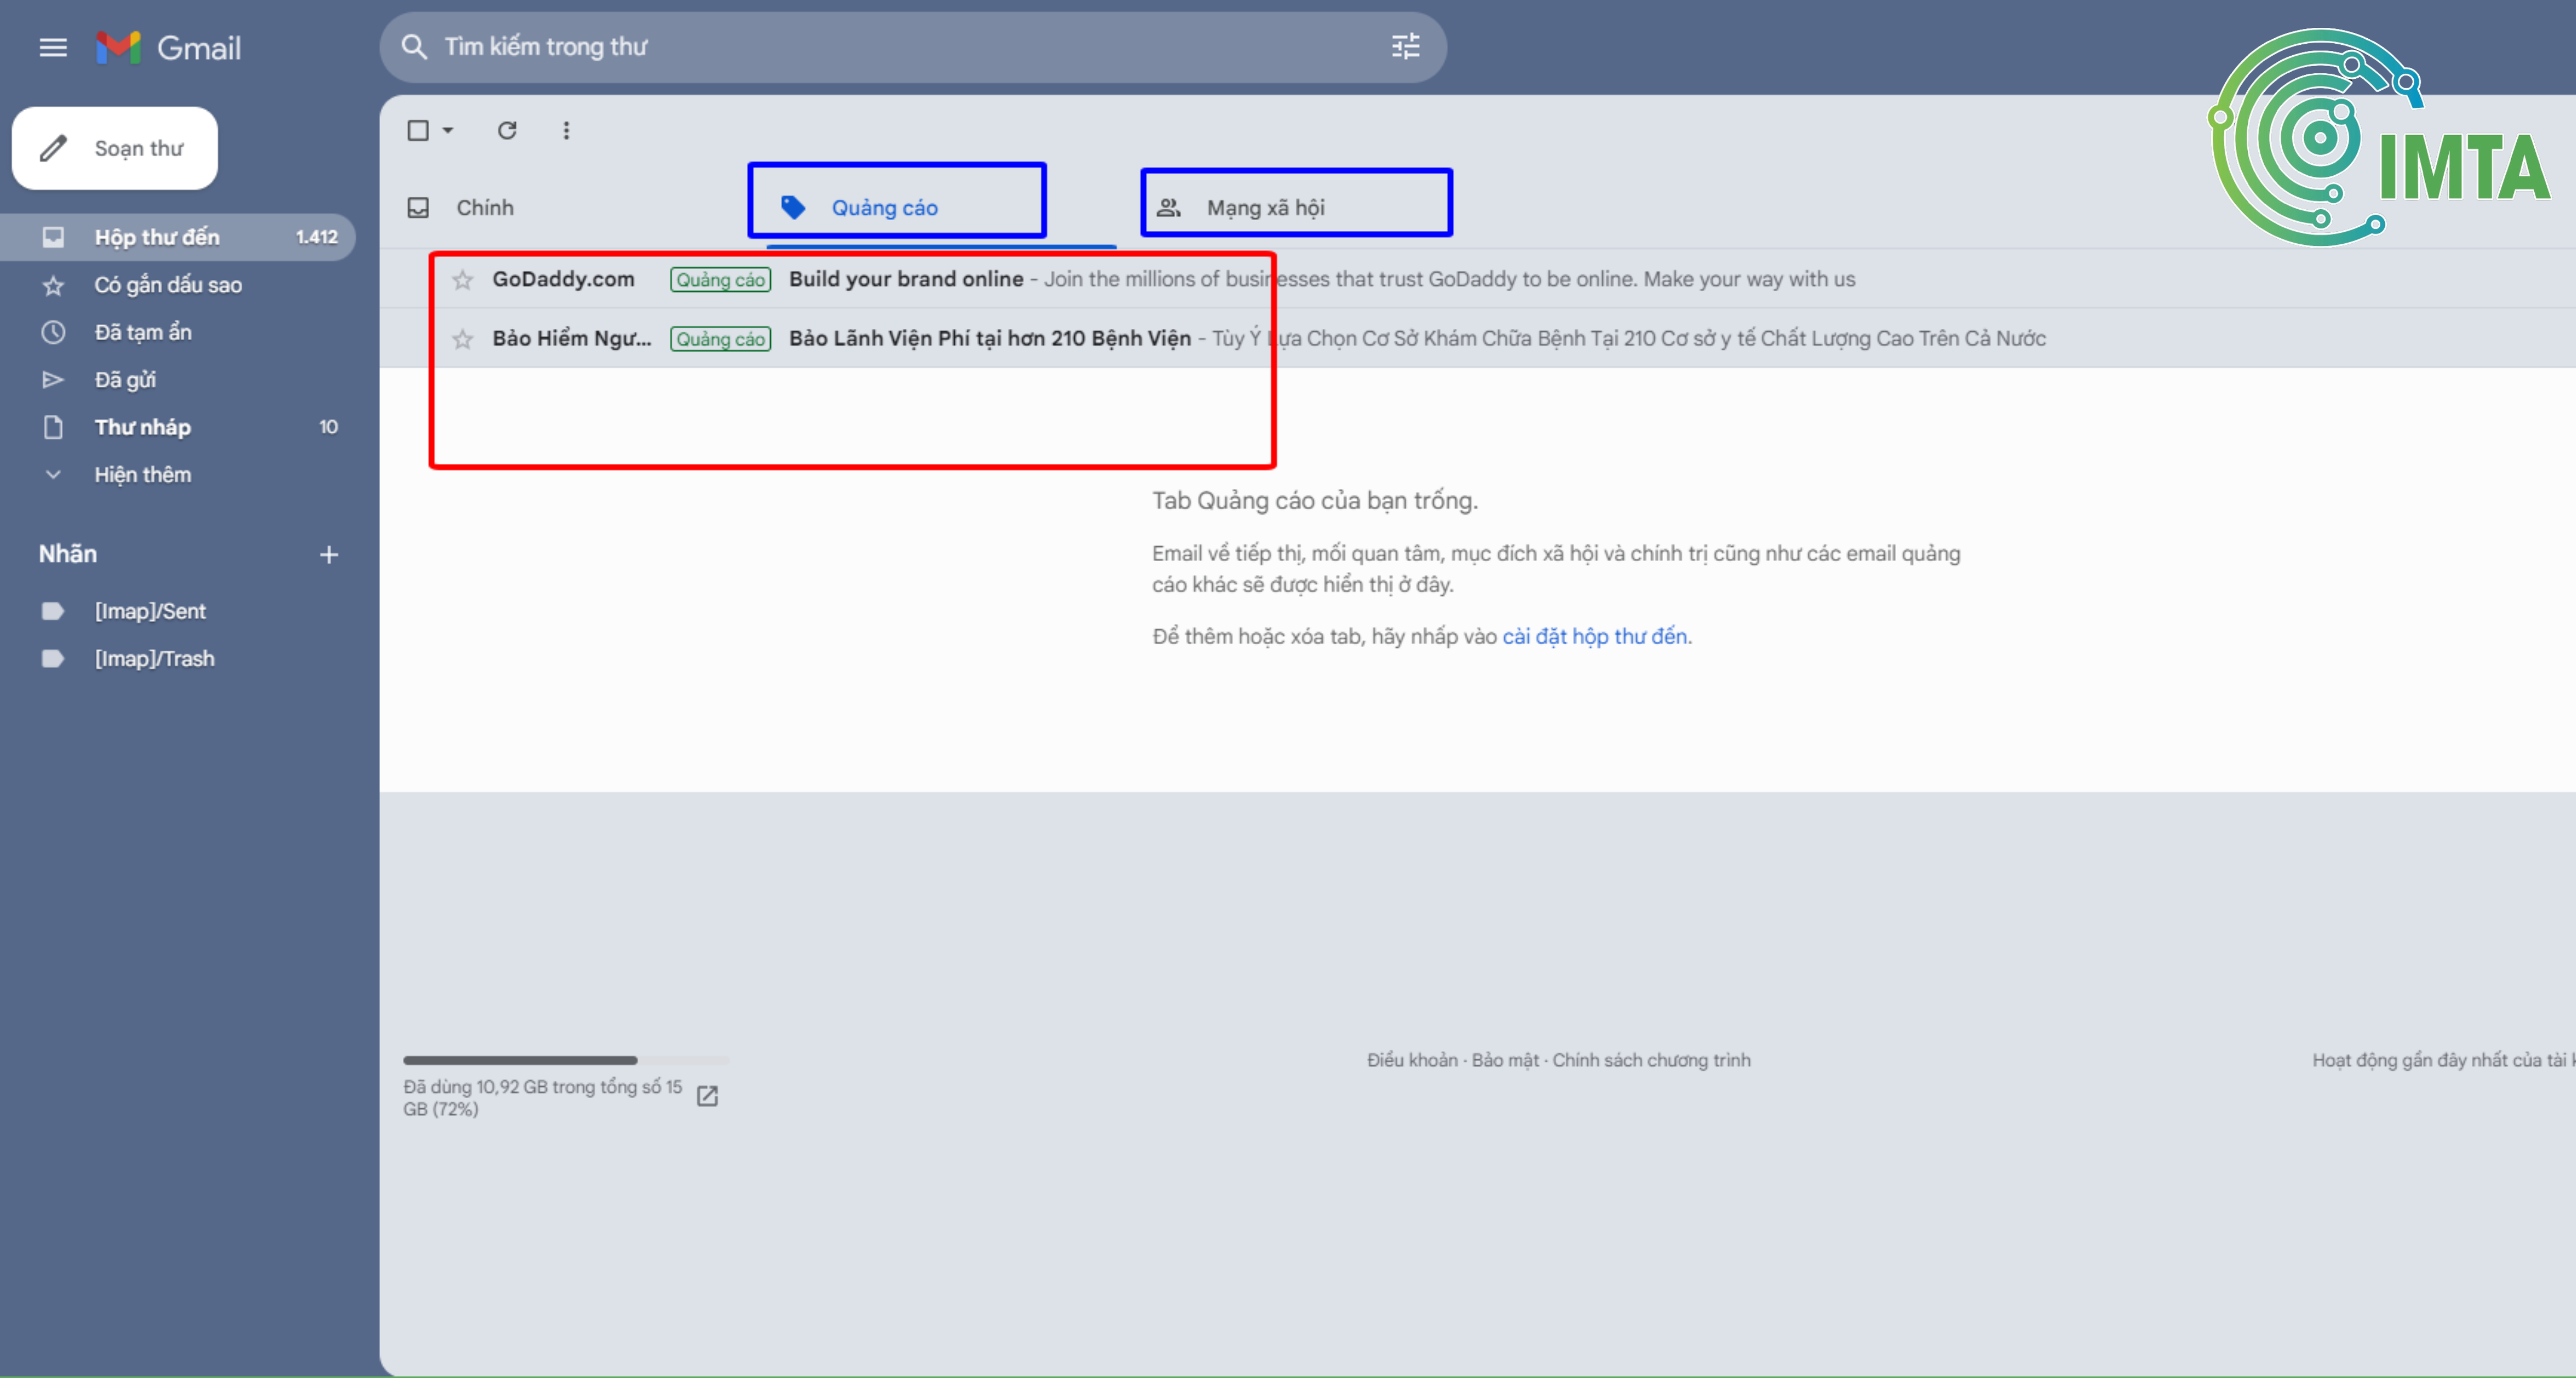Click the Bảo mật link

click(x=1504, y=1060)
